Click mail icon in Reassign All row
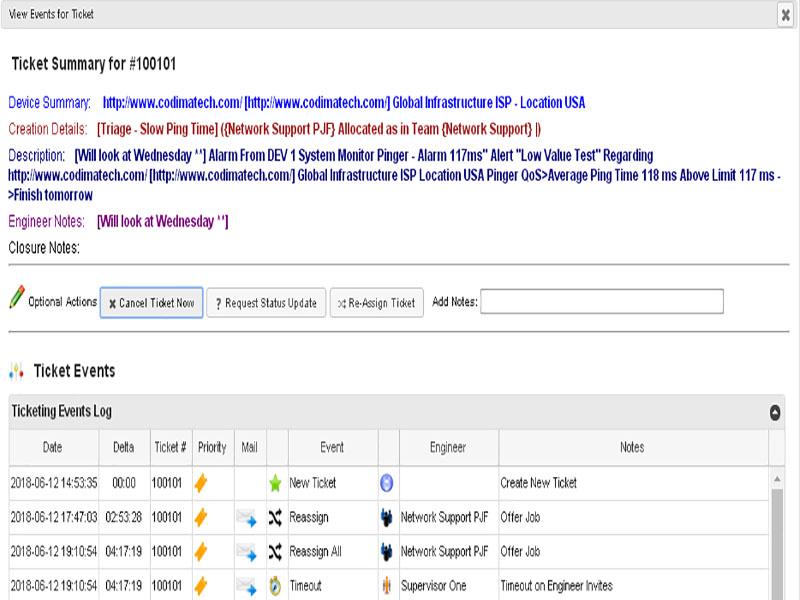This screenshot has width=800, height=600. point(247,553)
